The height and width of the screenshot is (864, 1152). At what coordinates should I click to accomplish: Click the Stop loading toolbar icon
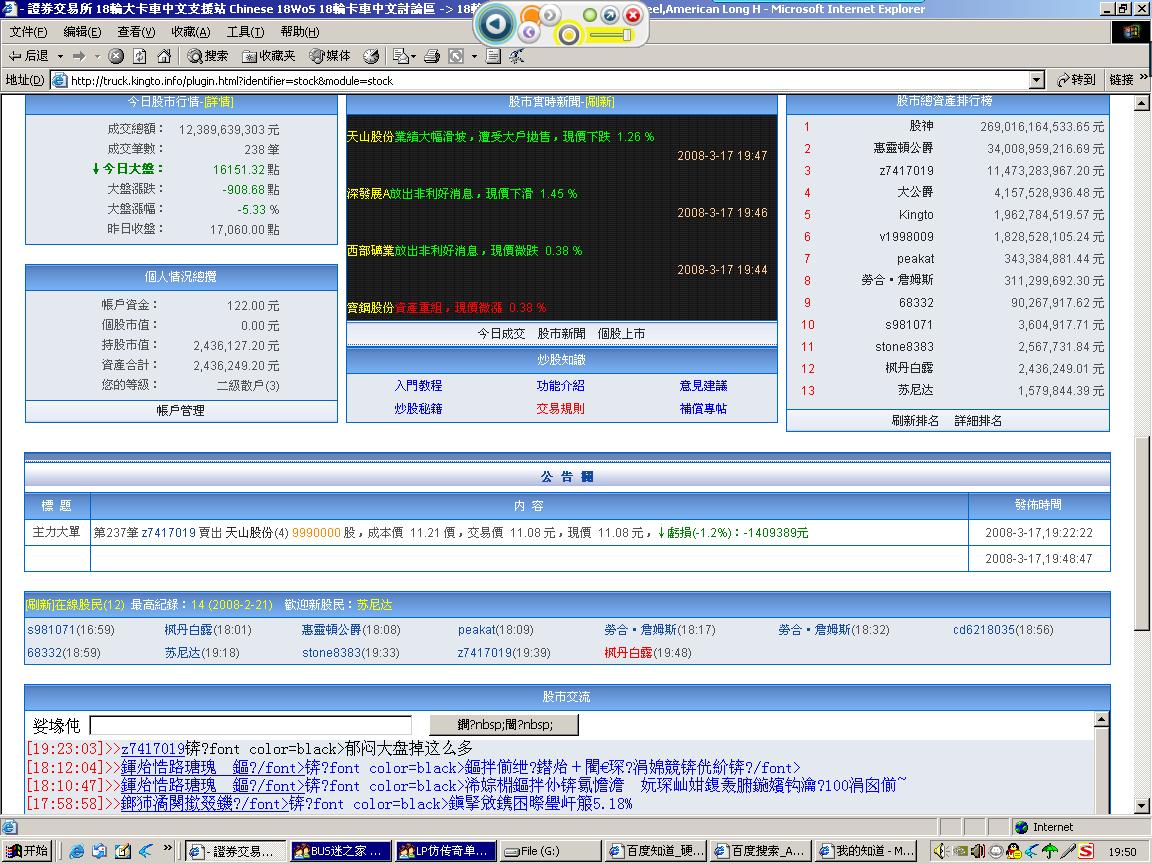pos(117,56)
